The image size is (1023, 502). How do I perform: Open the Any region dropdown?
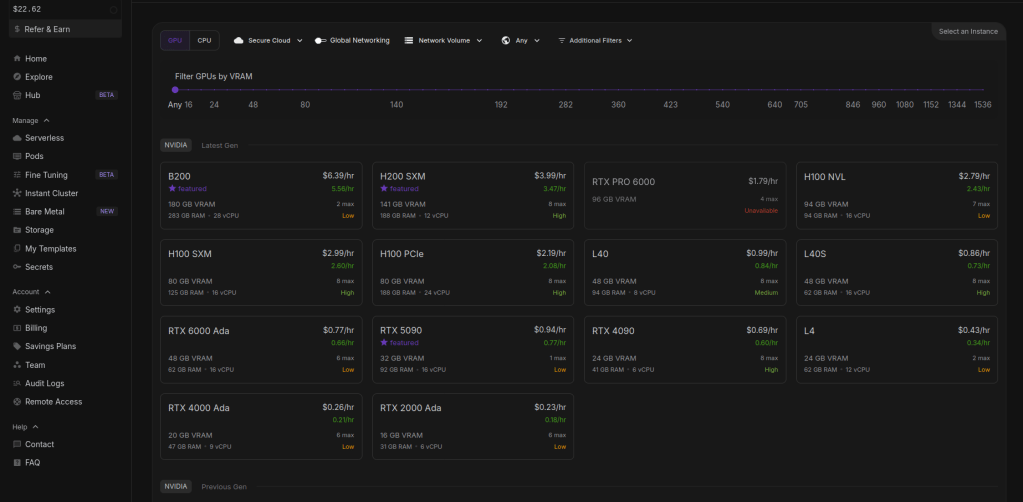tap(521, 41)
